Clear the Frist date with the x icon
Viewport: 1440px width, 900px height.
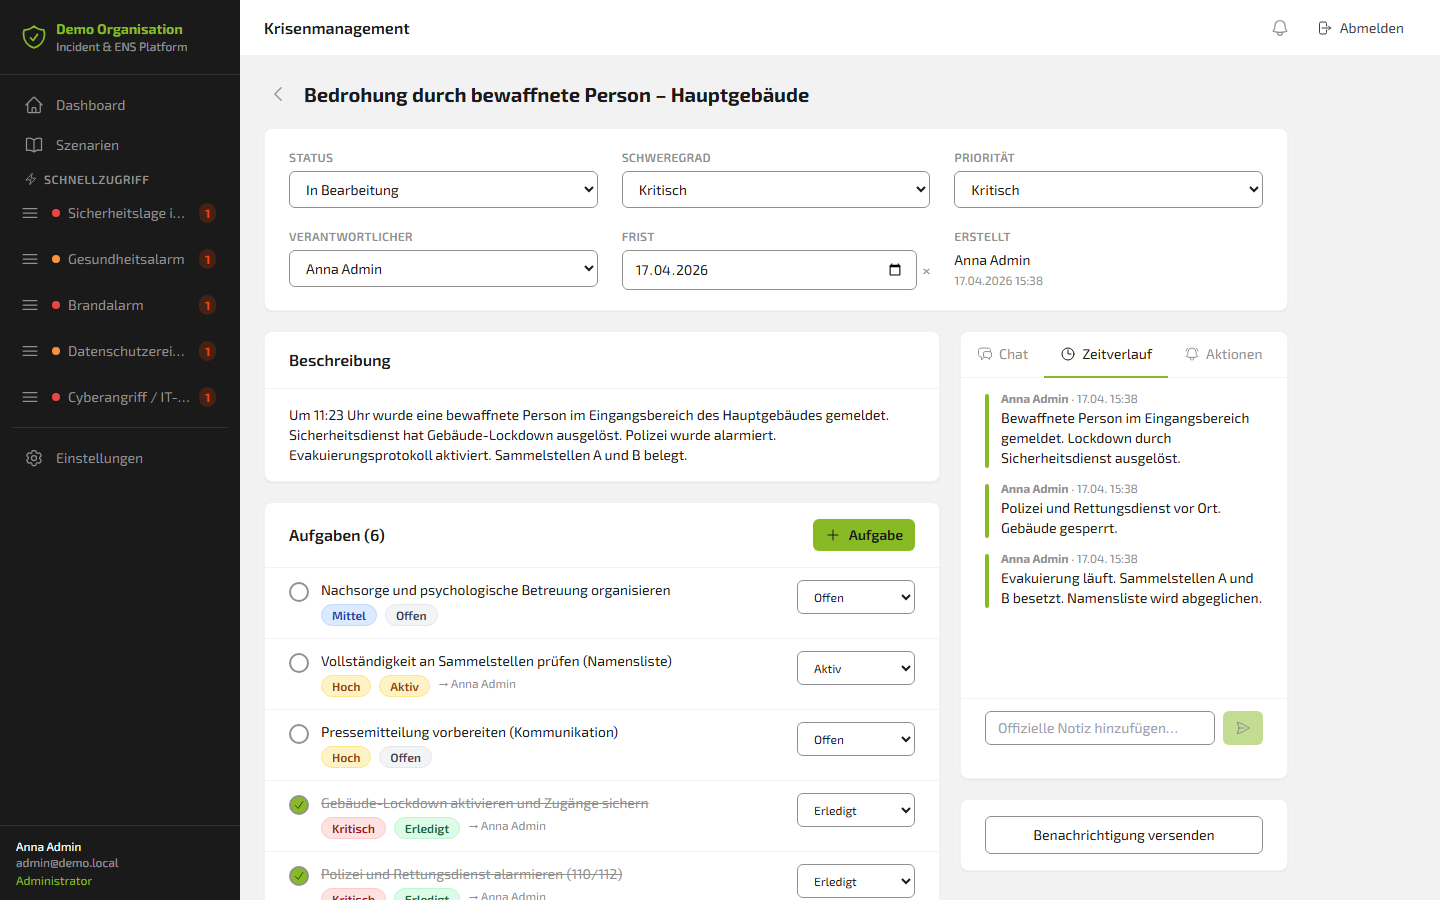click(x=926, y=271)
